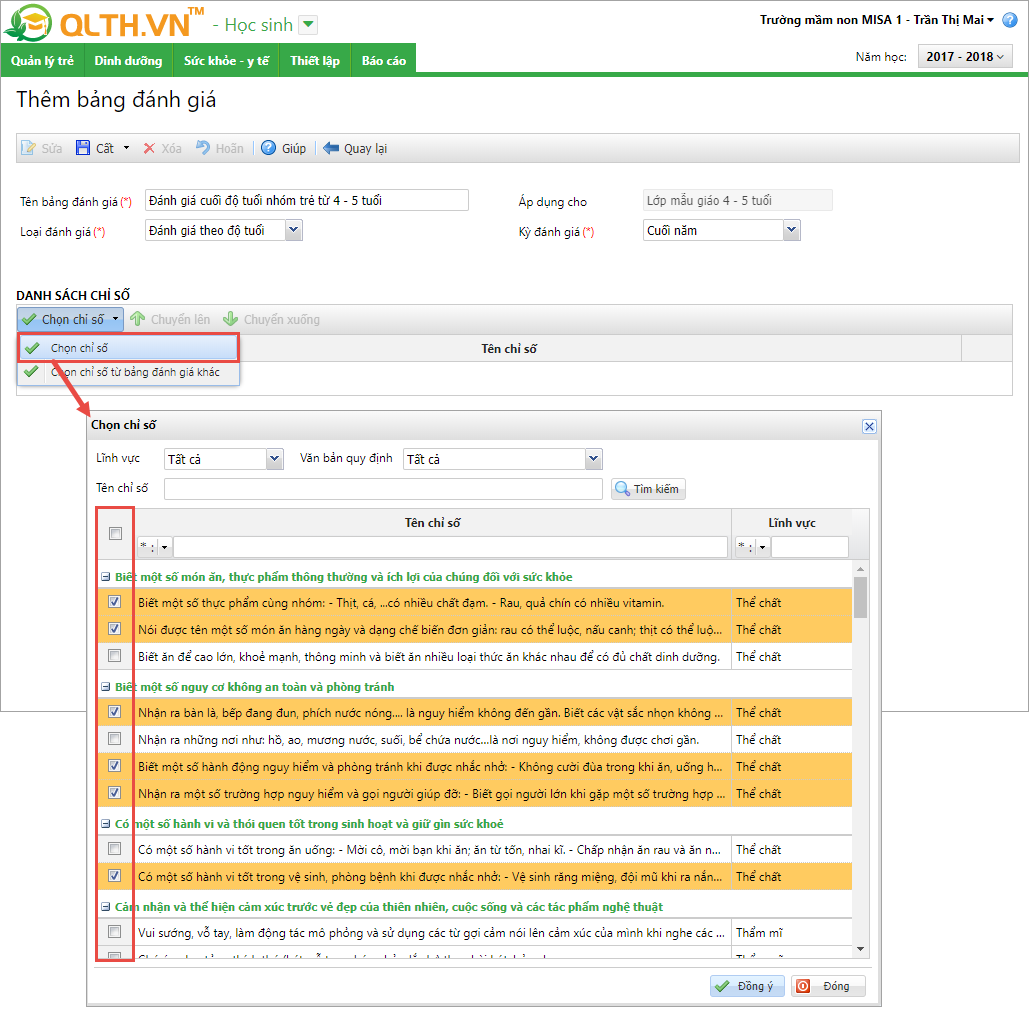This screenshot has height=1009, width=1029.
Task: Collapse 'Biết một số nguy cơ không an toàn' group
Action: coord(106,687)
